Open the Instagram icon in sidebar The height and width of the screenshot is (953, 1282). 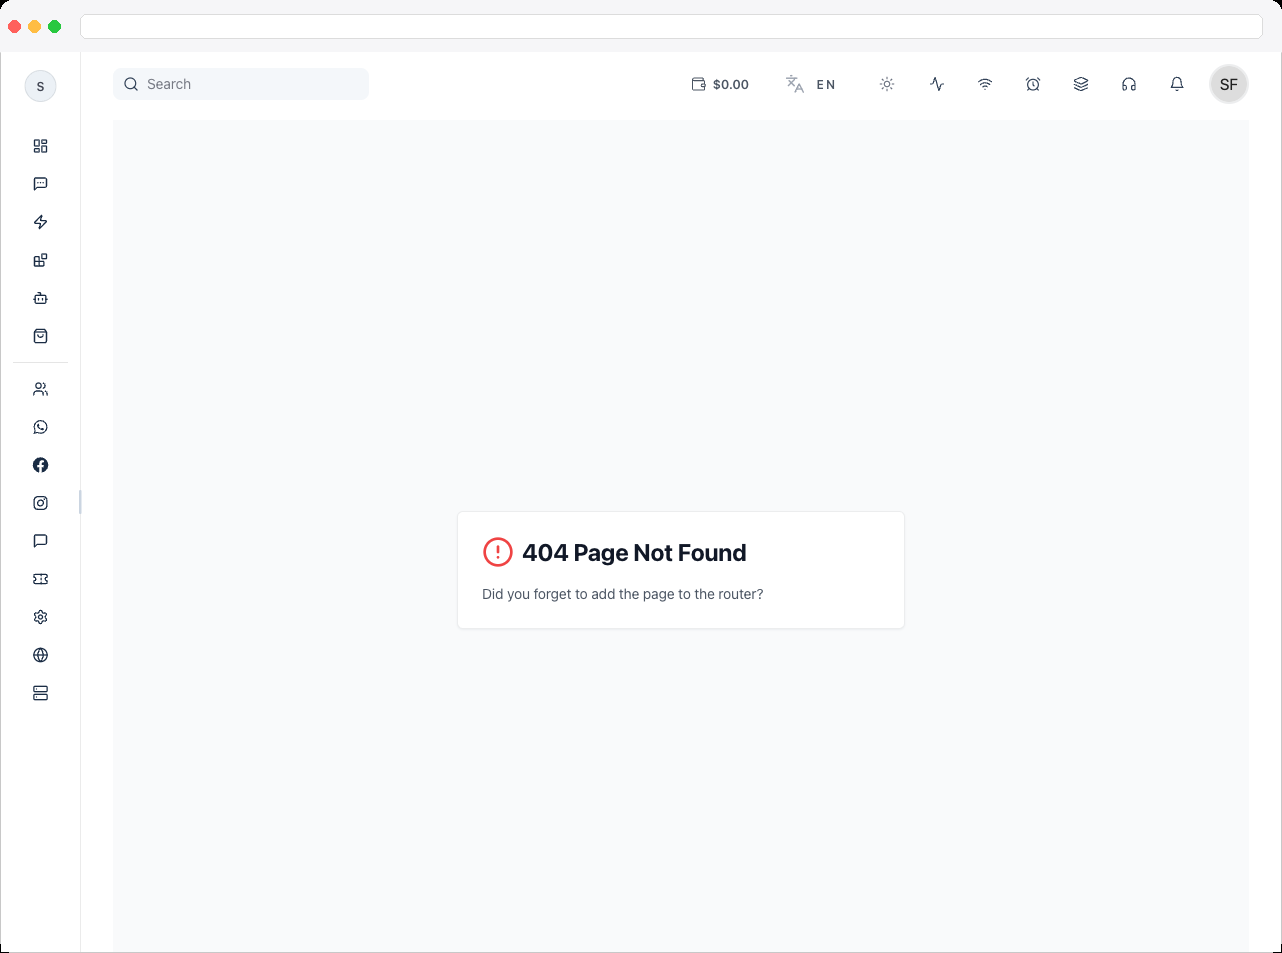(x=40, y=503)
